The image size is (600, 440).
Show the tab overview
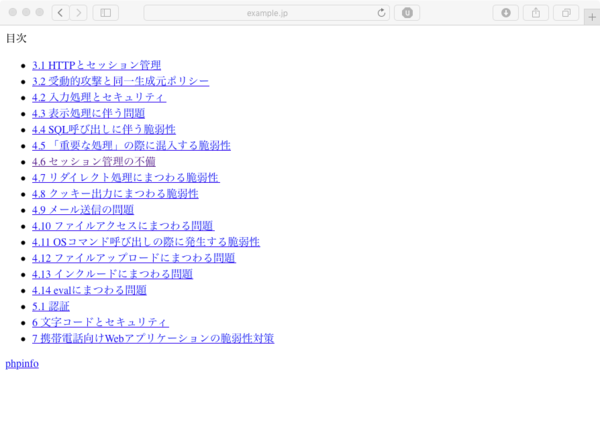[x=566, y=13]
